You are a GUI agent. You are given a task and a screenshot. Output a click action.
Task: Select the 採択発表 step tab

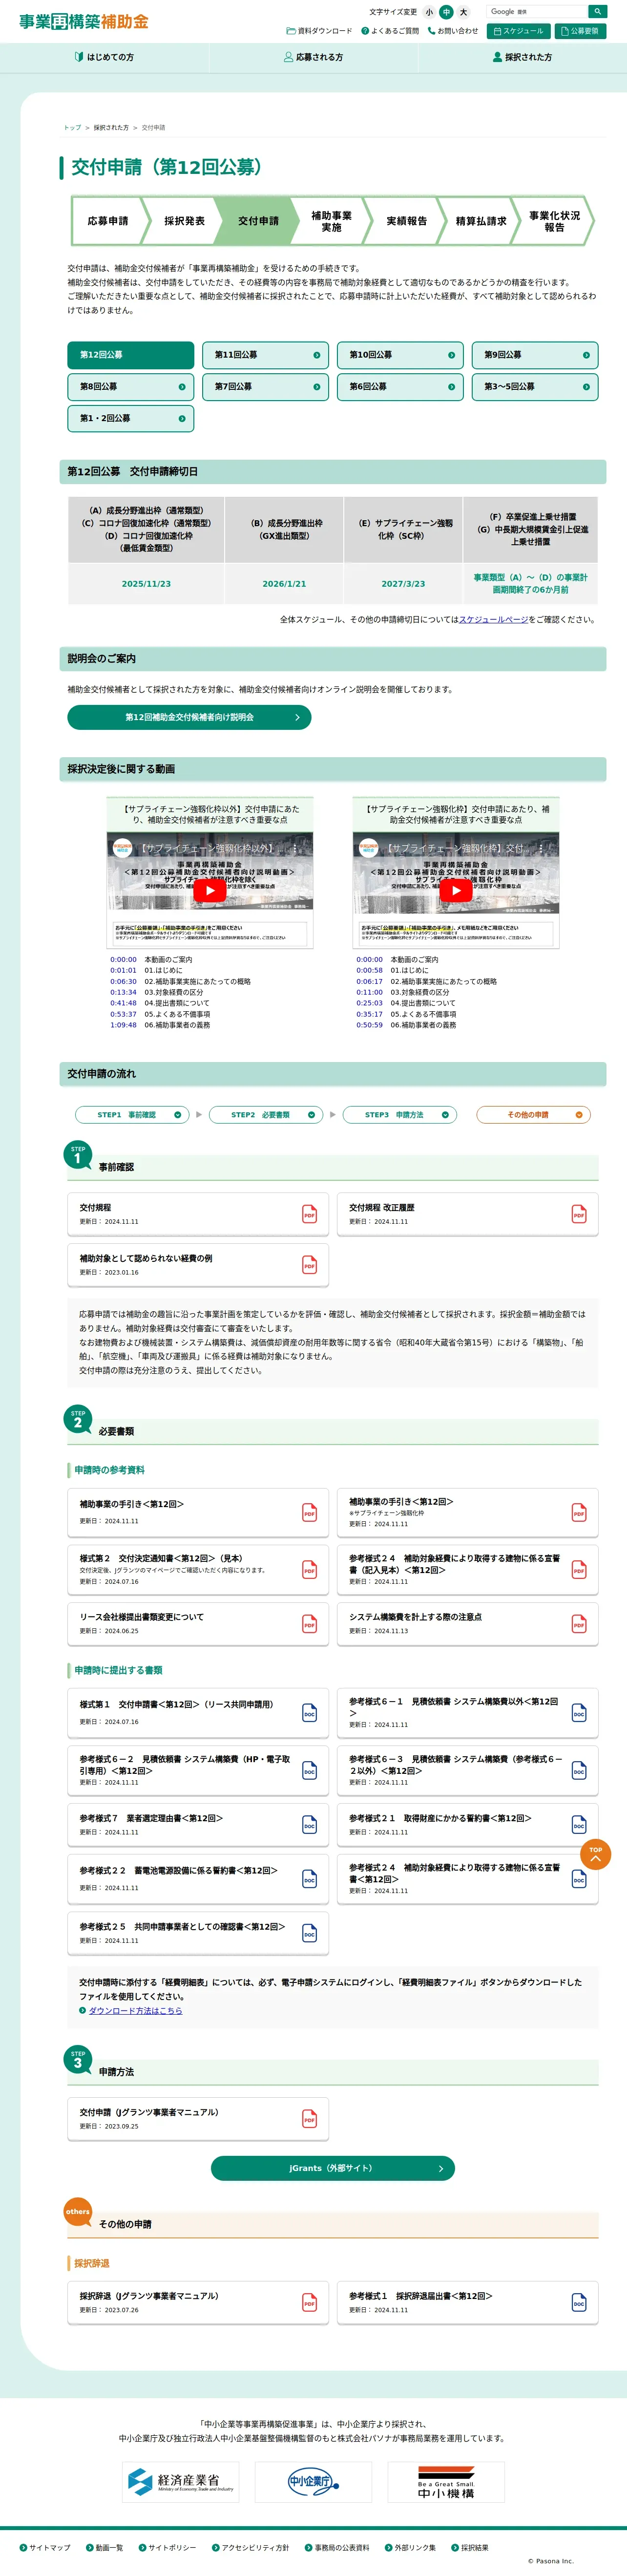184,221
